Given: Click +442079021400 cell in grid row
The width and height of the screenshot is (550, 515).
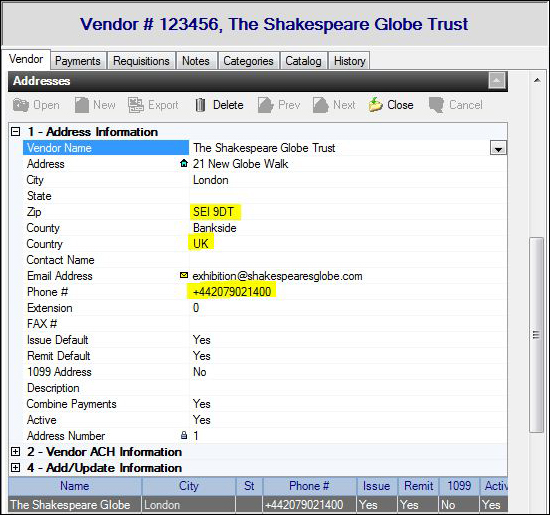Looking at the screenshot, I should [x=309, y=505].
